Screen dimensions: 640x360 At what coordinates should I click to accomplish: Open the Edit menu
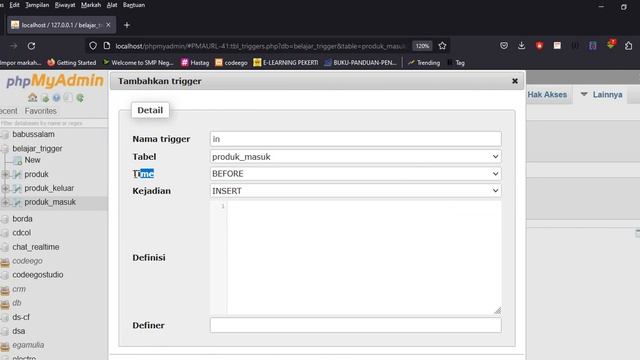click(x=14, y=5)
